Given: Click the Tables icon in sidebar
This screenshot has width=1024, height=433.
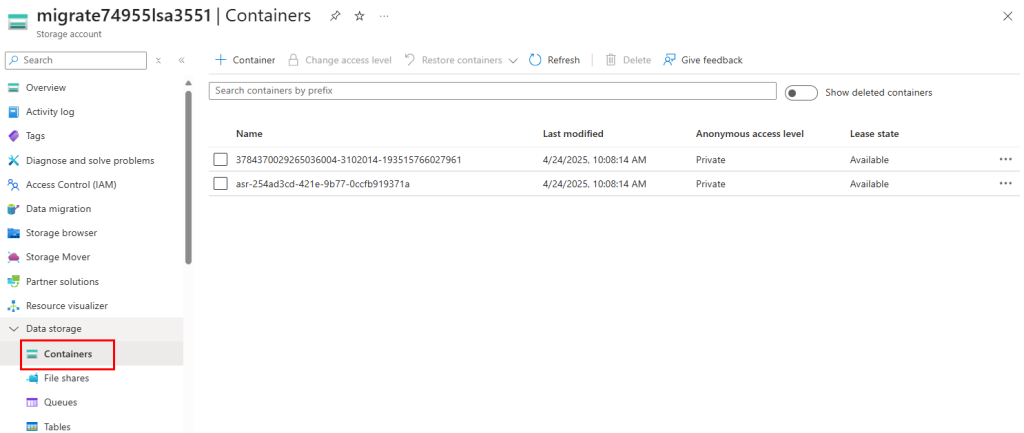Looking at the screenshot, I should pos(32,427).
